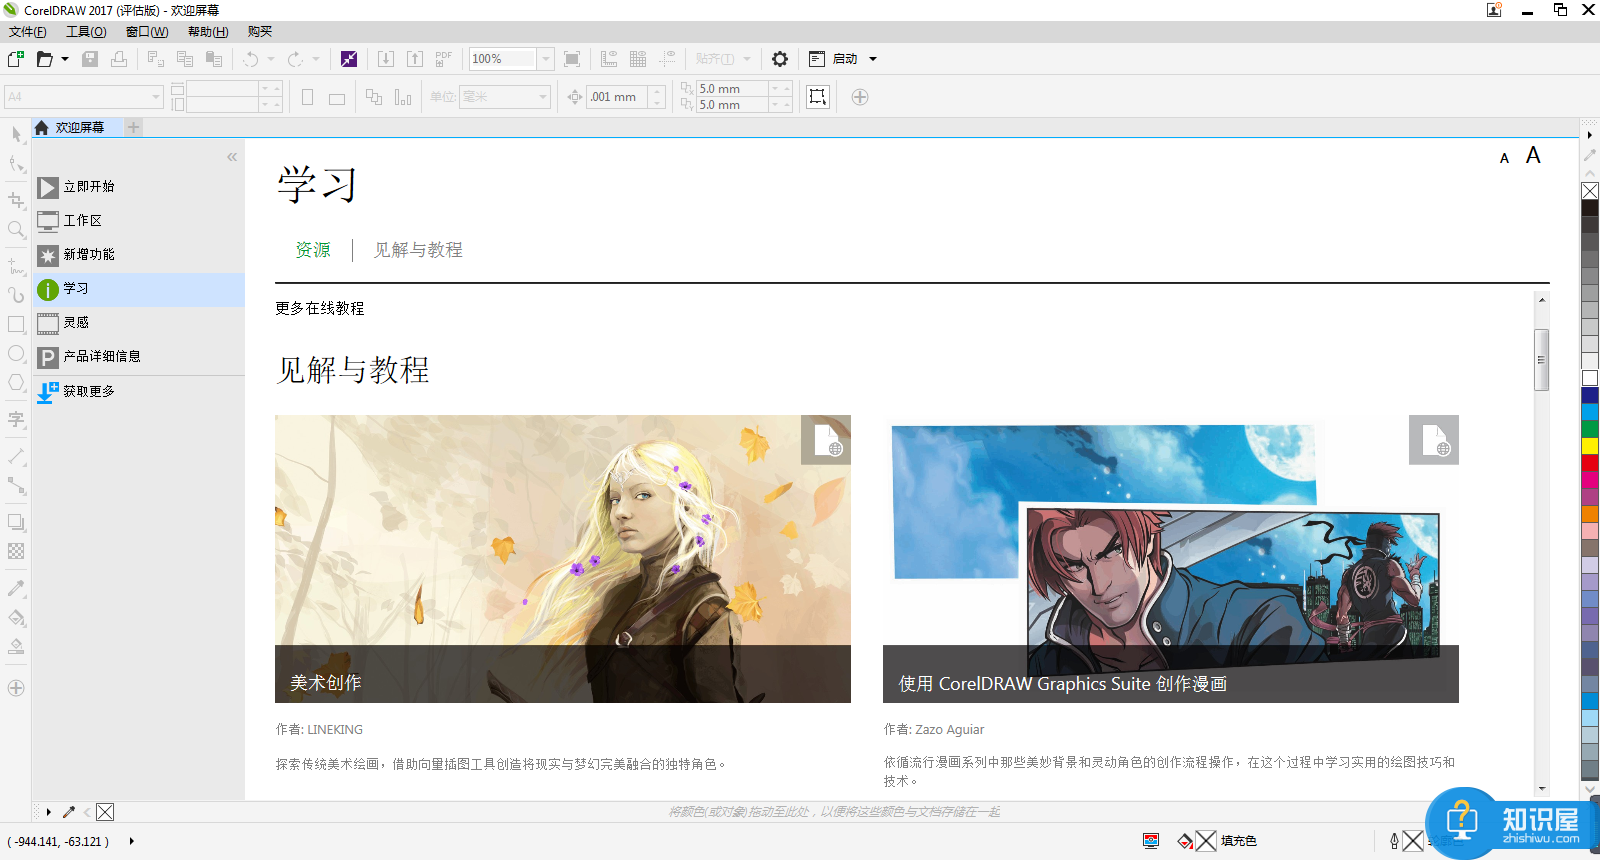Collapse the welcome sidebar with double chevron
The width and height of the screenshot is (1600, 860).
point(232,157)
